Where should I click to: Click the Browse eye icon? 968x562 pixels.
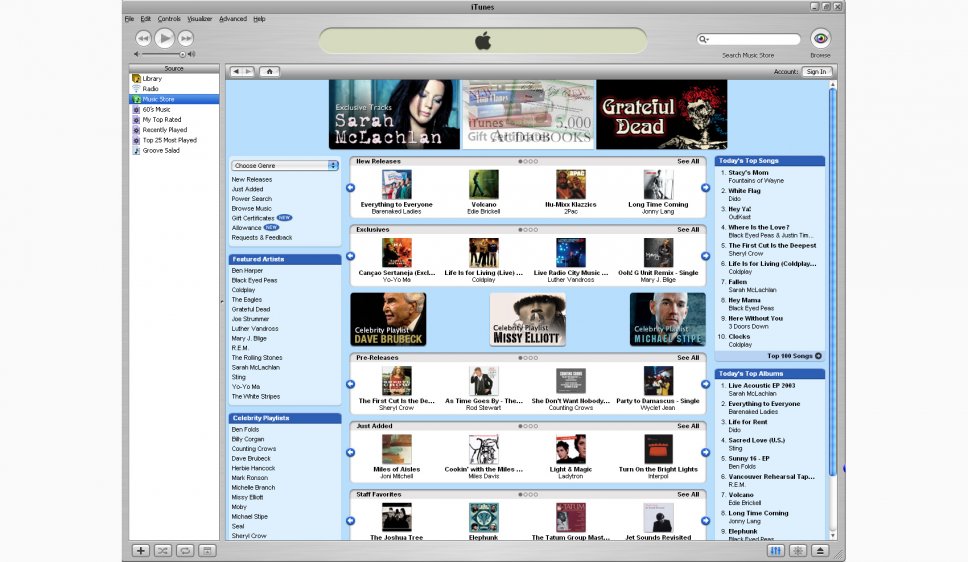click(820, 38)
